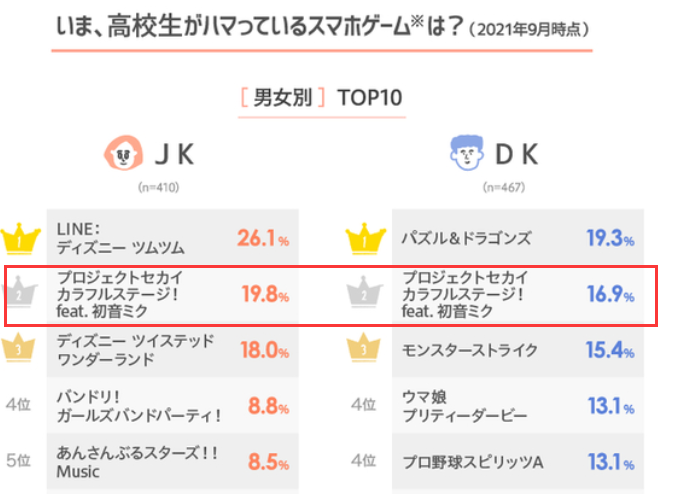Click the 男女別 TOP10 heading

point(322,98)
